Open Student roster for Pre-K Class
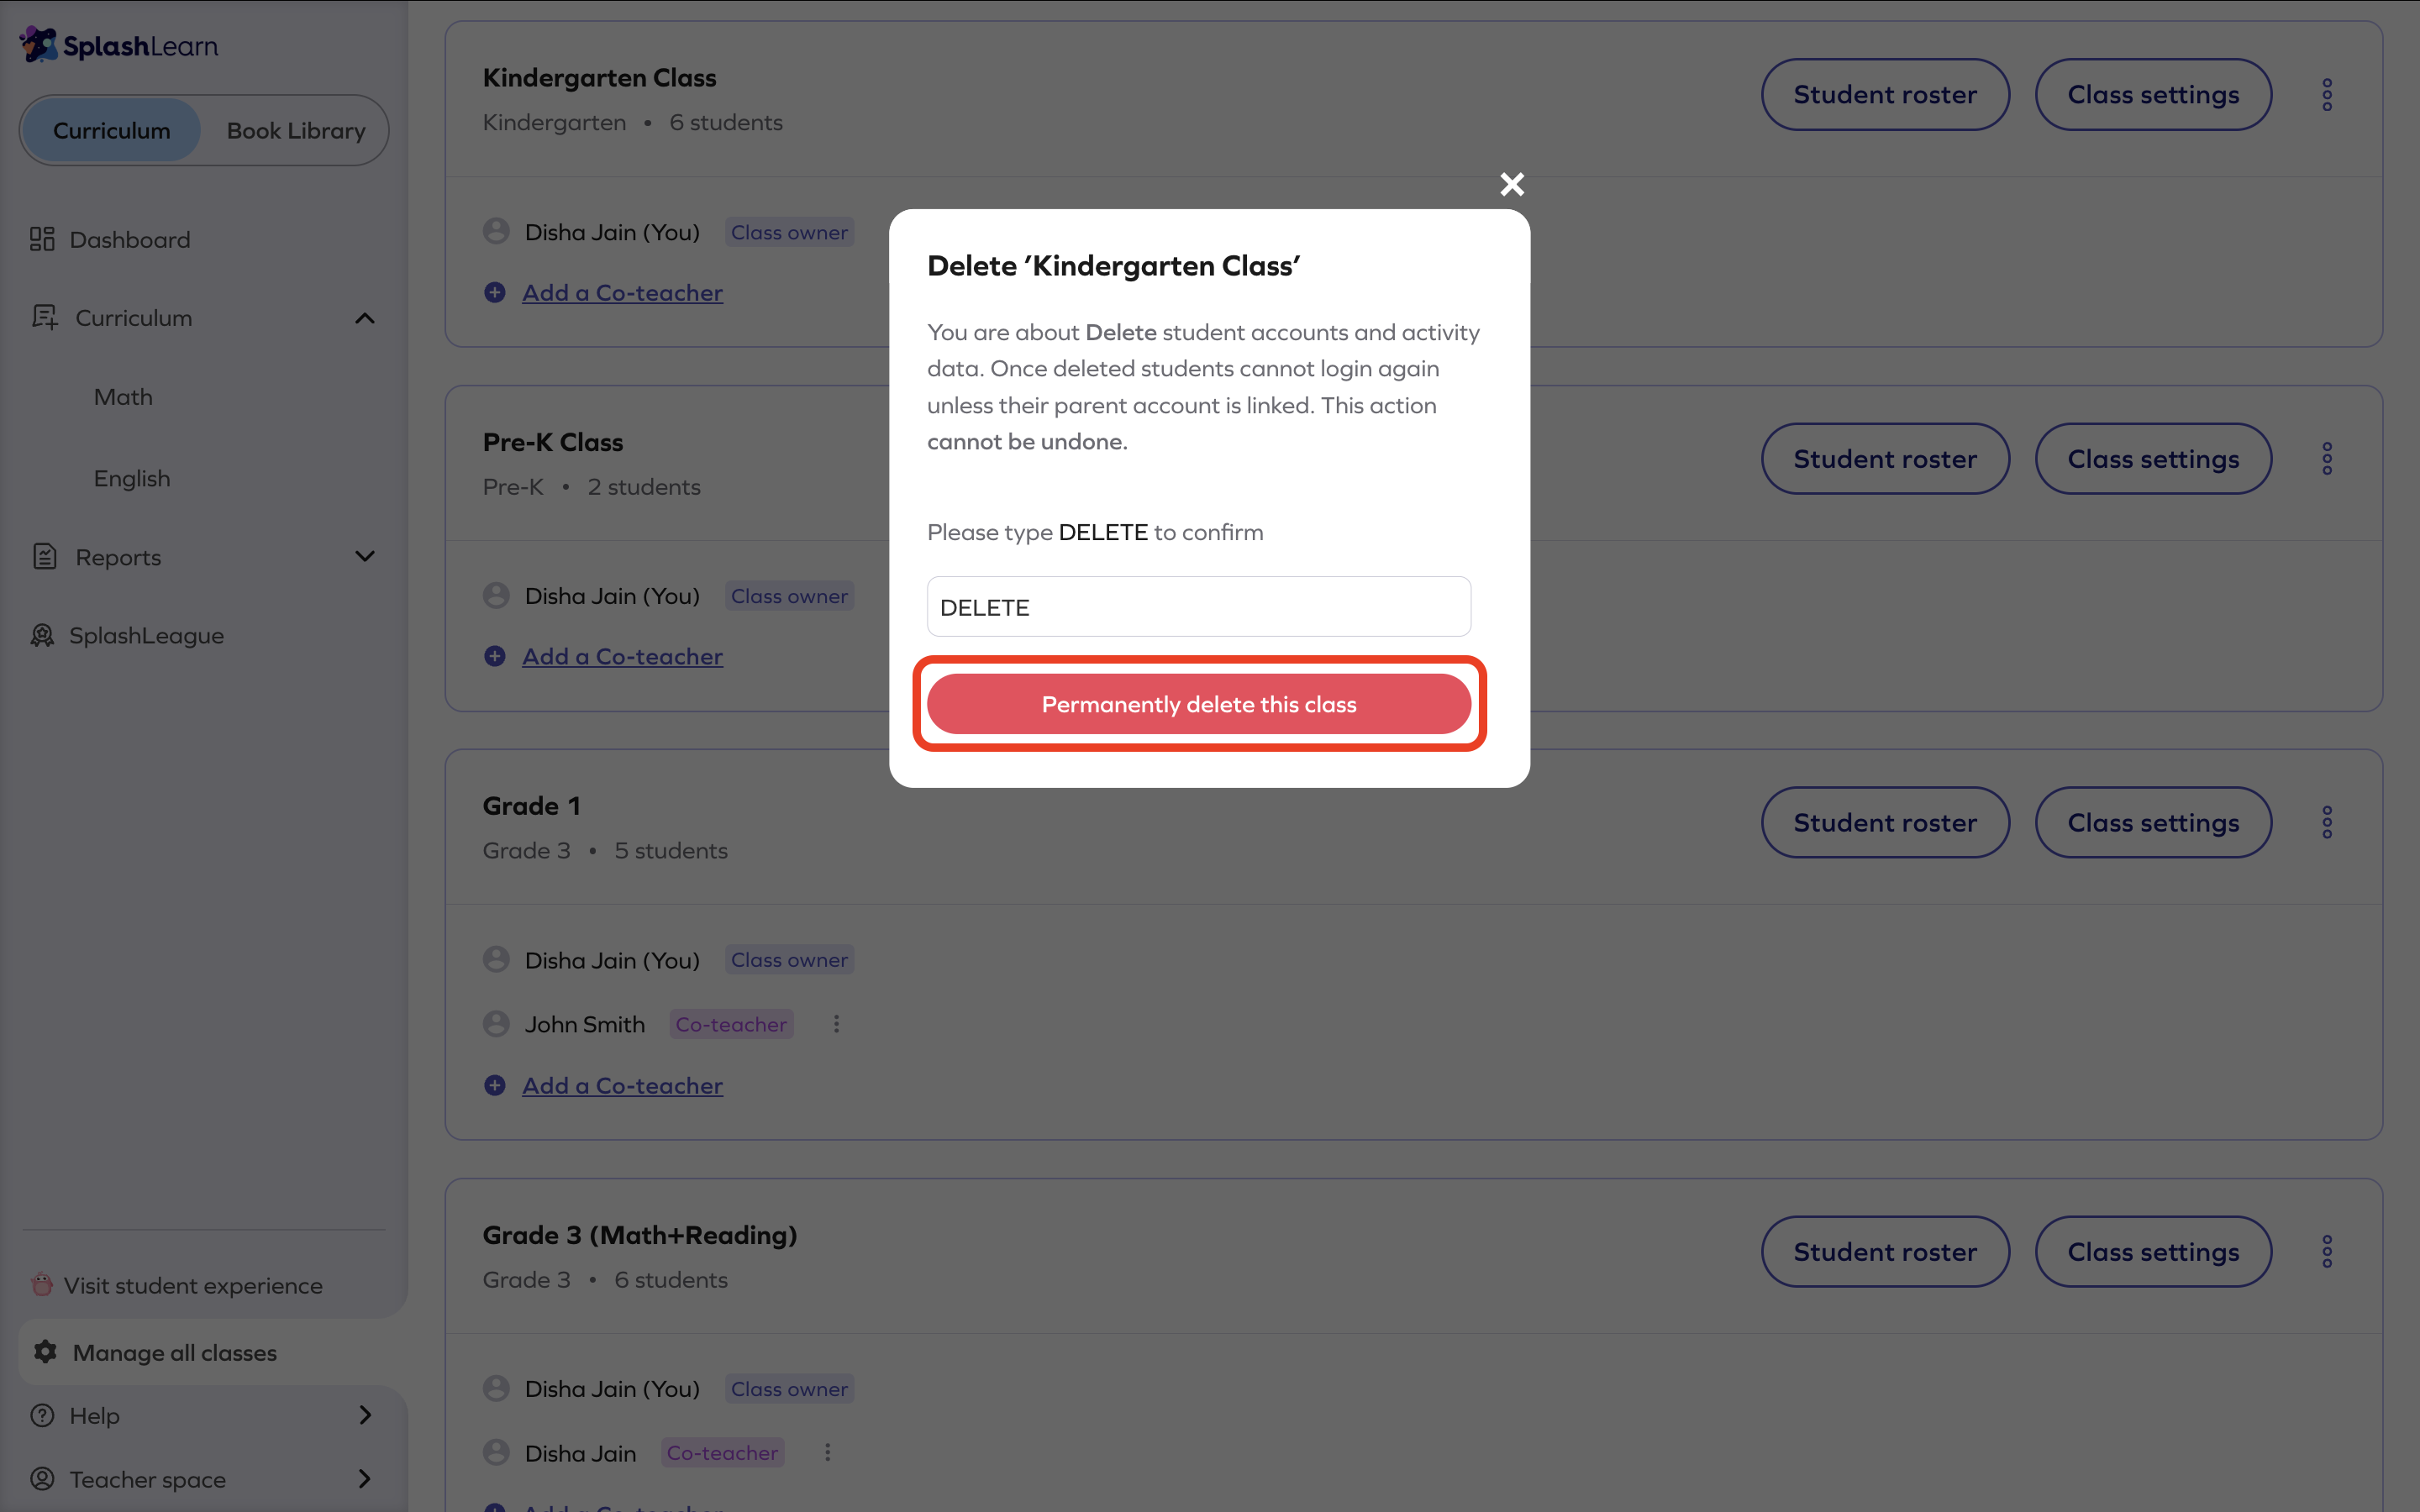 pos(1885,459)
